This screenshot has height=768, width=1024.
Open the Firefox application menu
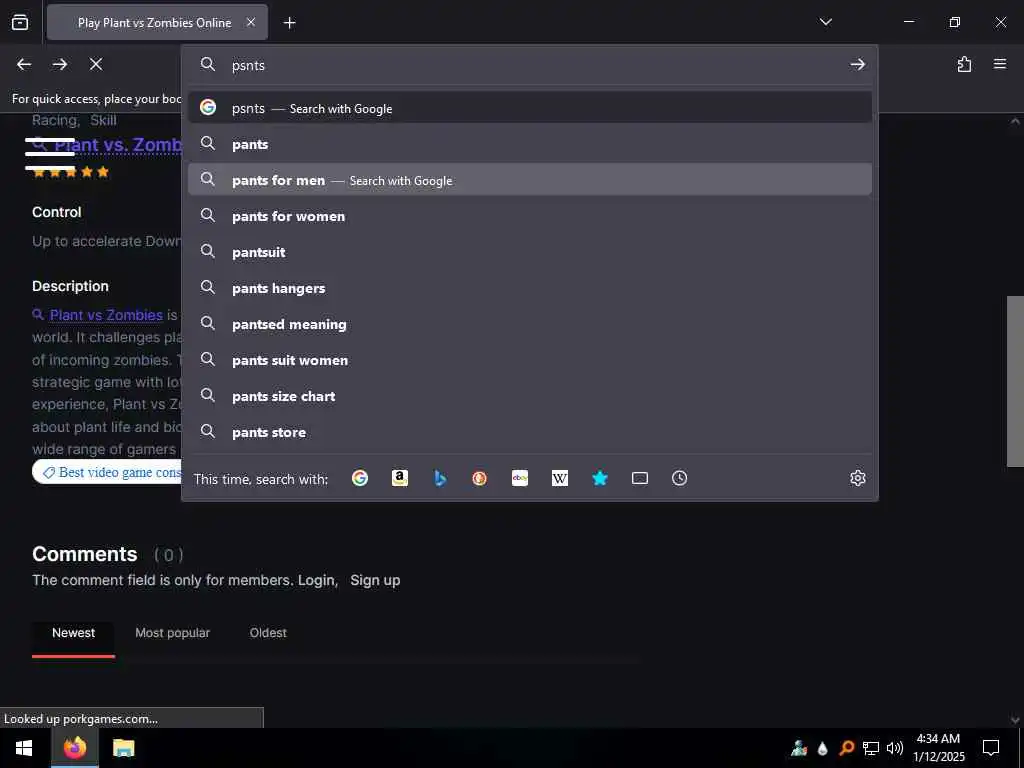[1000, 64]
